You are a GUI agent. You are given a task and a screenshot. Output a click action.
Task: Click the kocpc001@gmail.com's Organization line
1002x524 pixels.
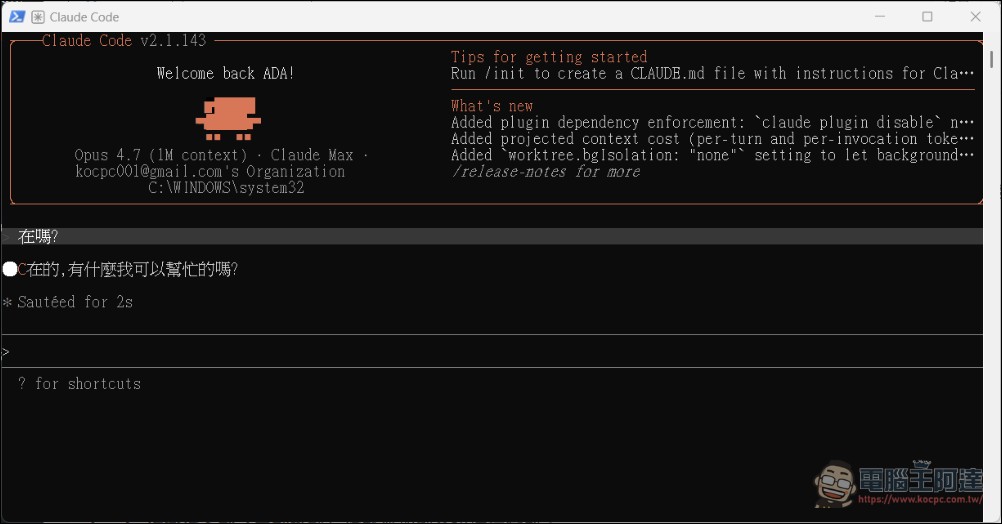(210, 171)
